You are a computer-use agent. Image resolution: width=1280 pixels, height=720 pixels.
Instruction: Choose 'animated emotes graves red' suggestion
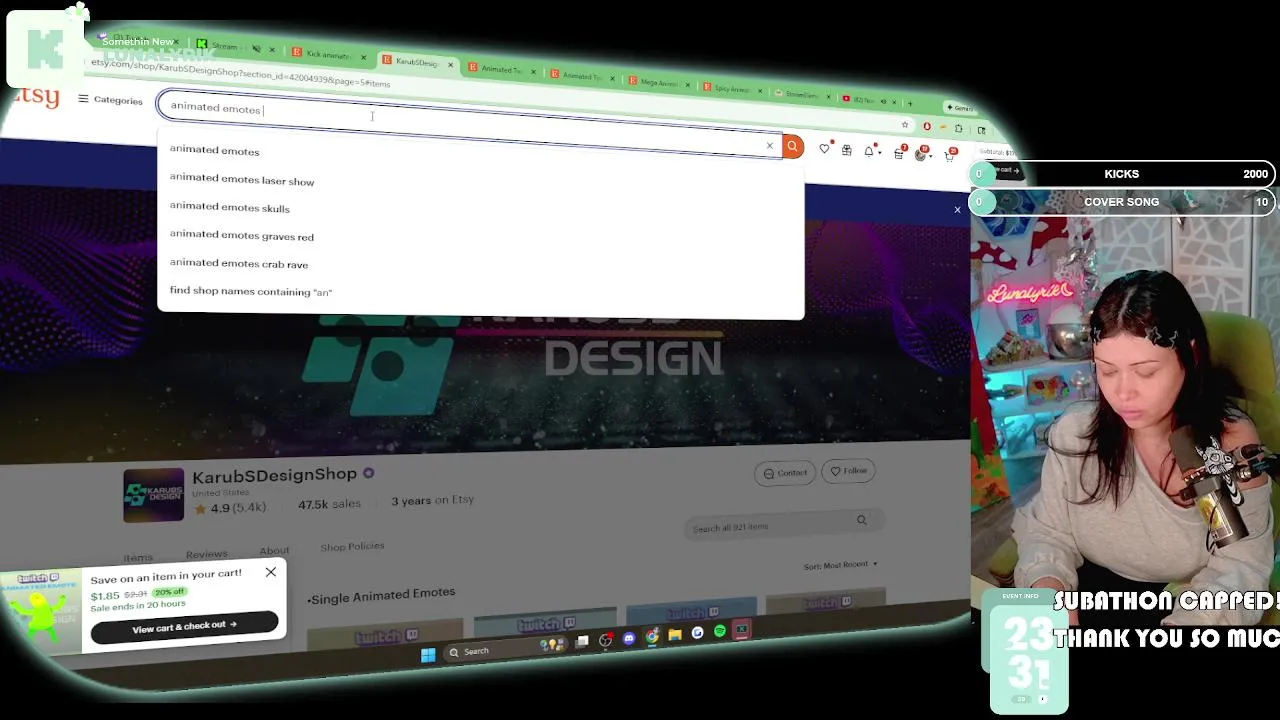[x=241, y=235]
